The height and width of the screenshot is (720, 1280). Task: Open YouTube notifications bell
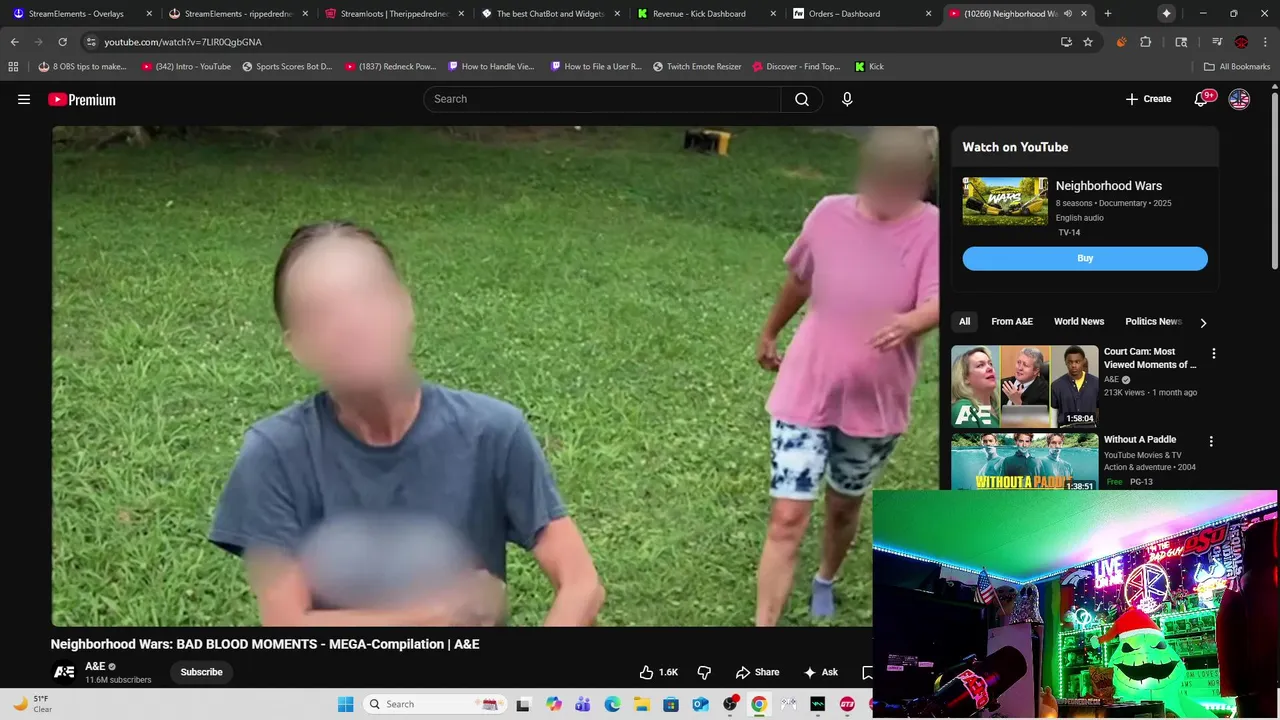click(x=1201, y=99)
